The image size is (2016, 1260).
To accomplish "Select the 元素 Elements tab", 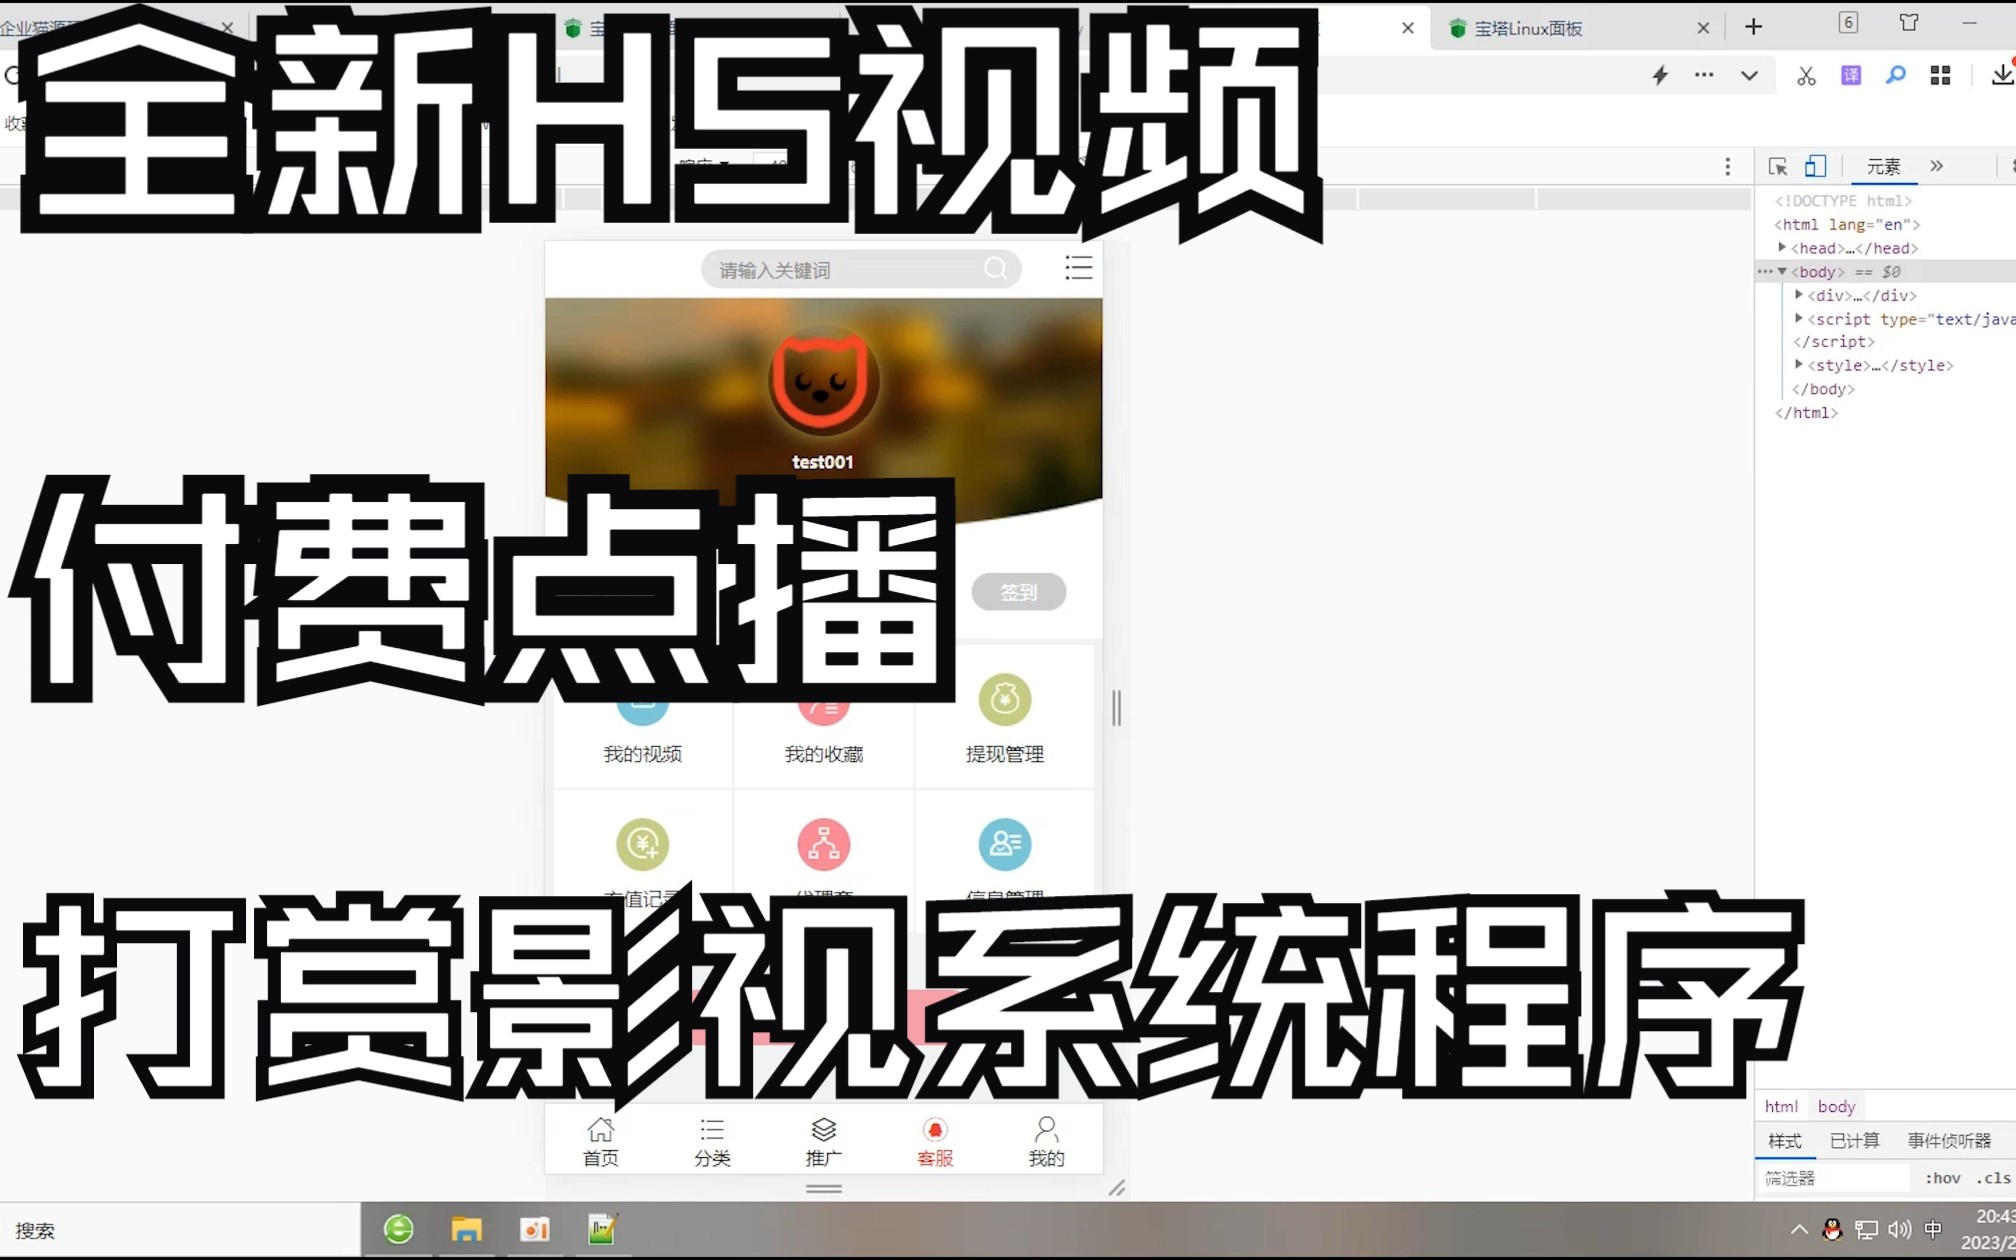I will (x=1883, y=167).
